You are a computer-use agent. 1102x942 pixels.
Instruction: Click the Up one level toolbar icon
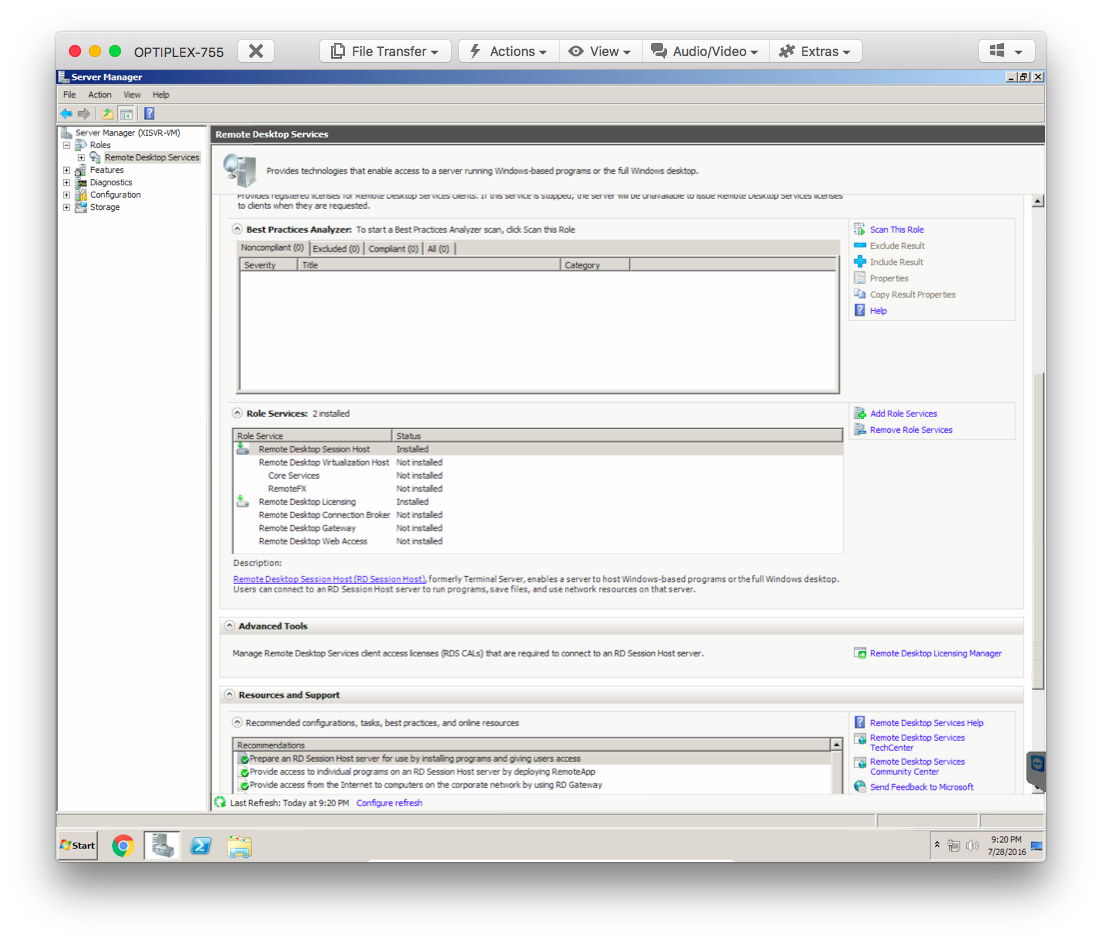(108, 114)
